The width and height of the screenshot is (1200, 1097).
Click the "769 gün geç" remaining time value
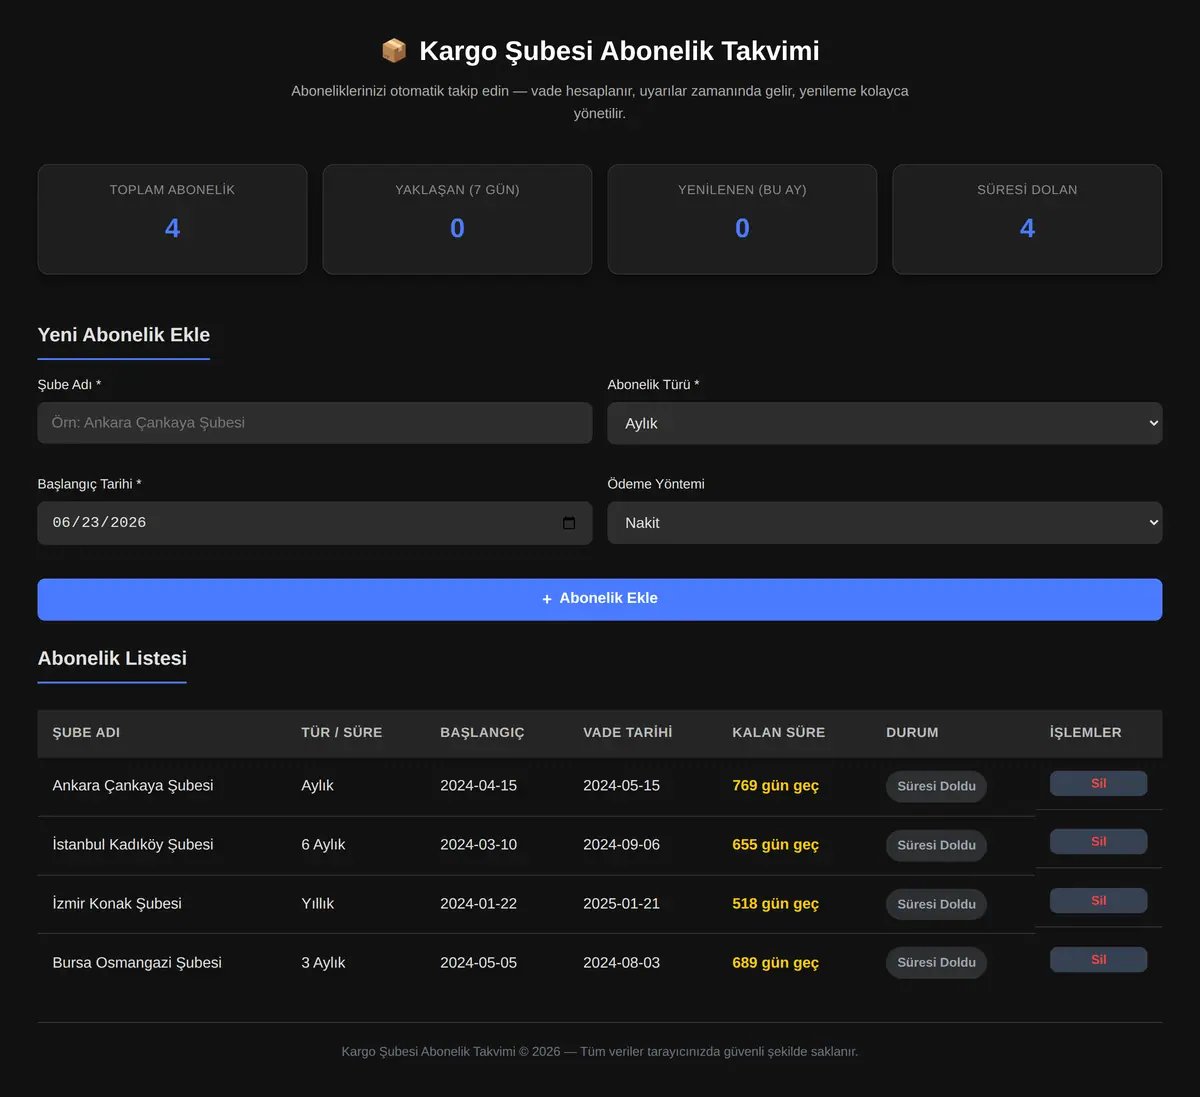click(775, 786)
